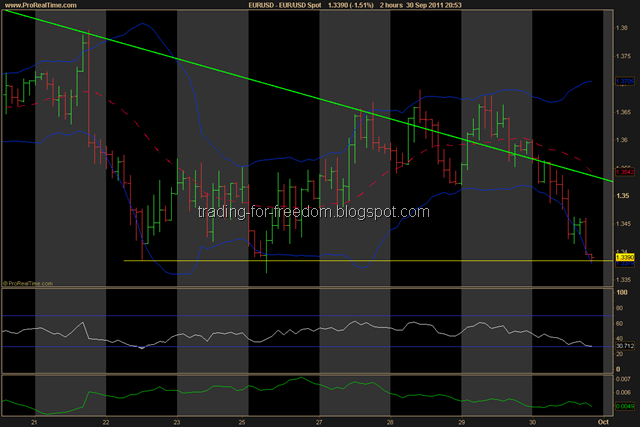Select the 60 level on RSI axis
This screenshot has height=427, width=640.
point(620,324)
